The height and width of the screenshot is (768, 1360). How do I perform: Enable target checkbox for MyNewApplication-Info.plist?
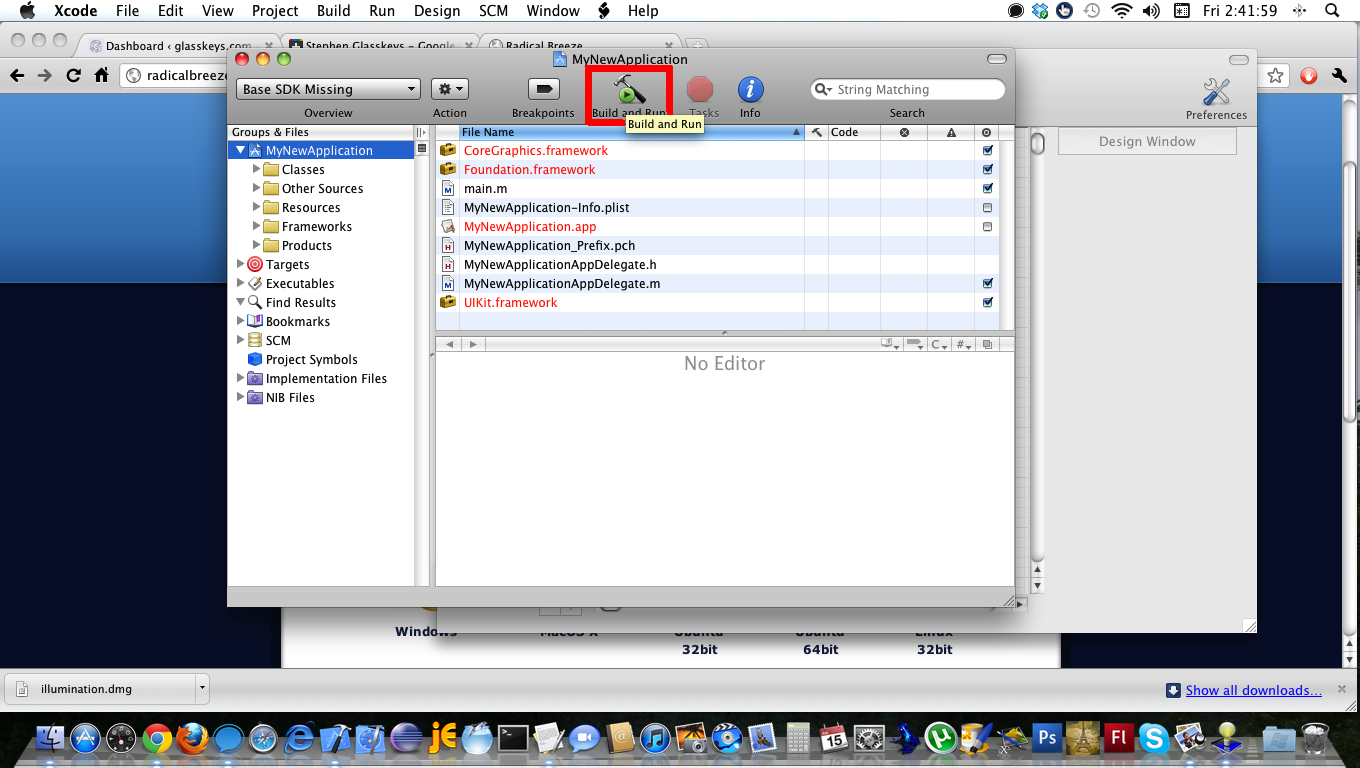pos(987,208)
